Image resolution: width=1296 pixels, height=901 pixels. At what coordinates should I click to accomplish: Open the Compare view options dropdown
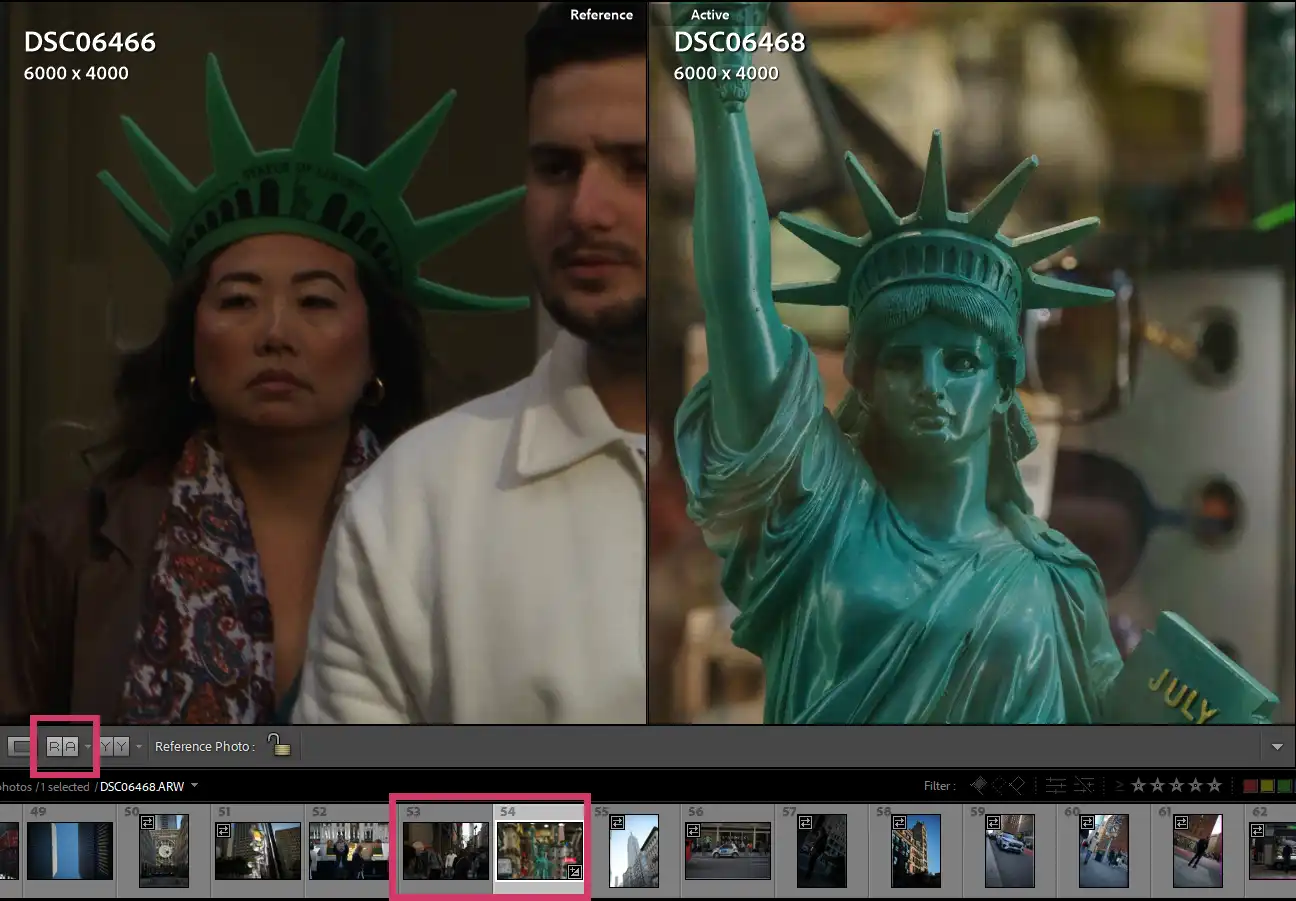[x=138, y=745]
